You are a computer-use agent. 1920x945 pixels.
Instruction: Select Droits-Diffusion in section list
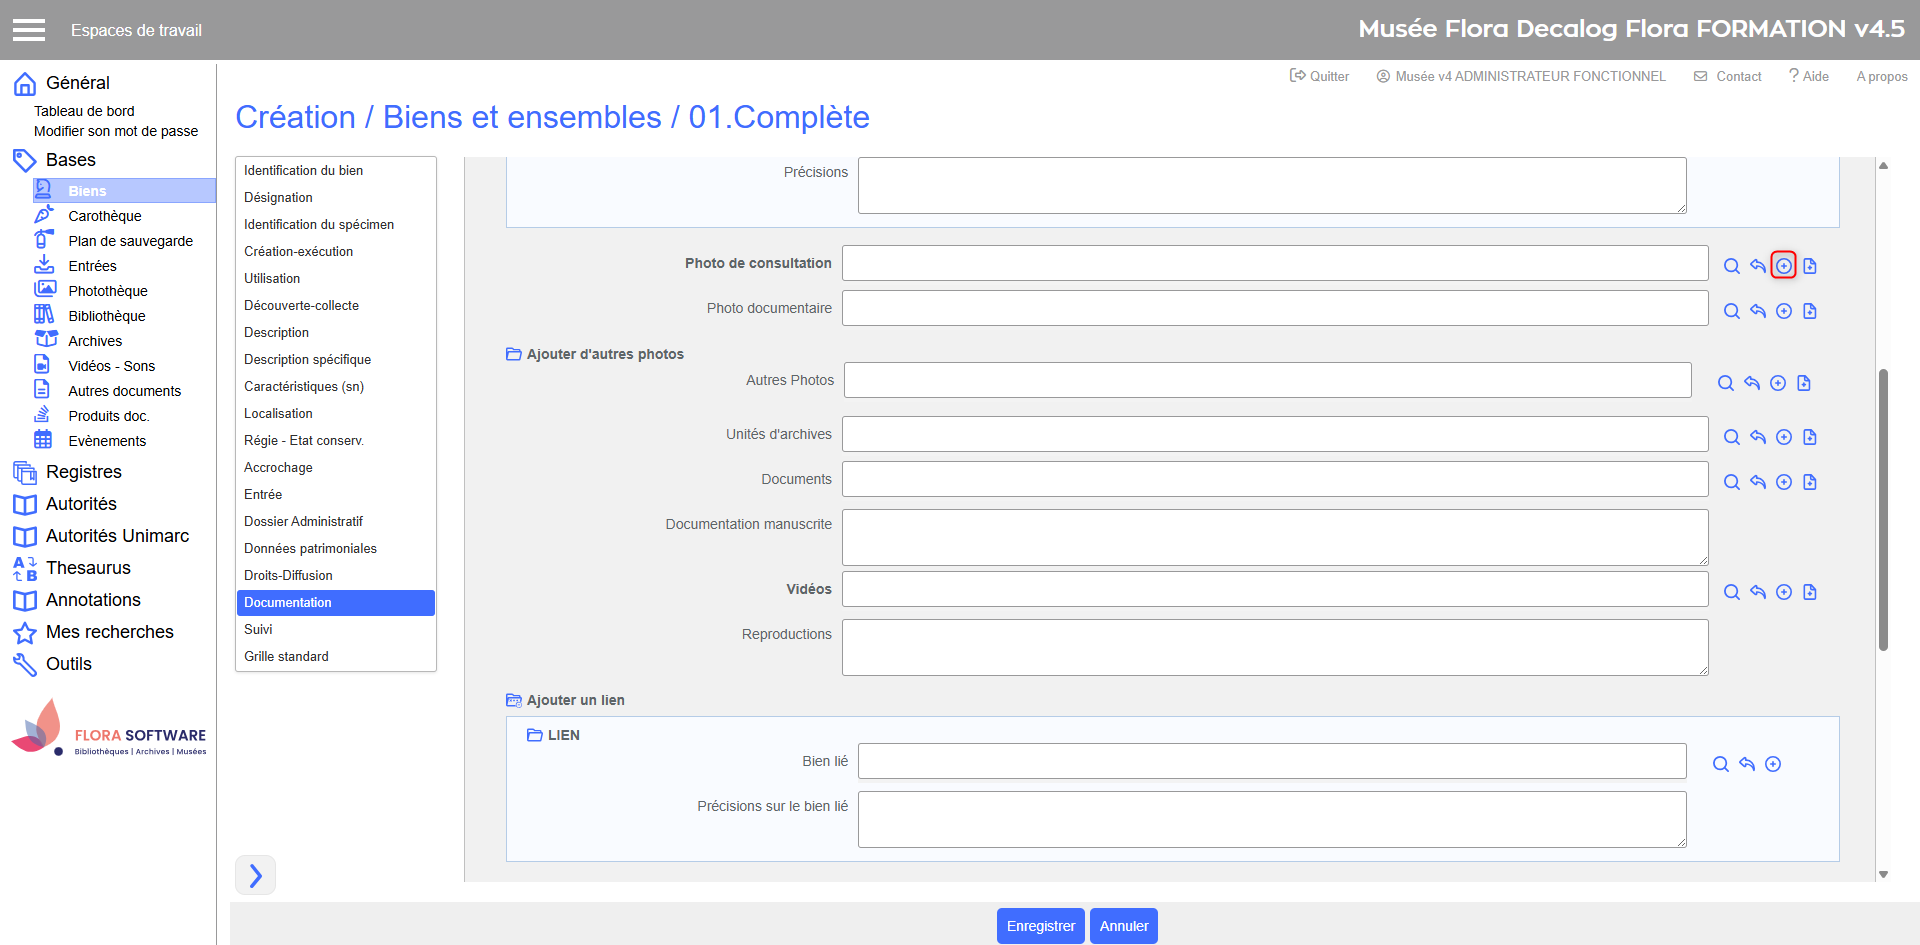pos(288,575)
